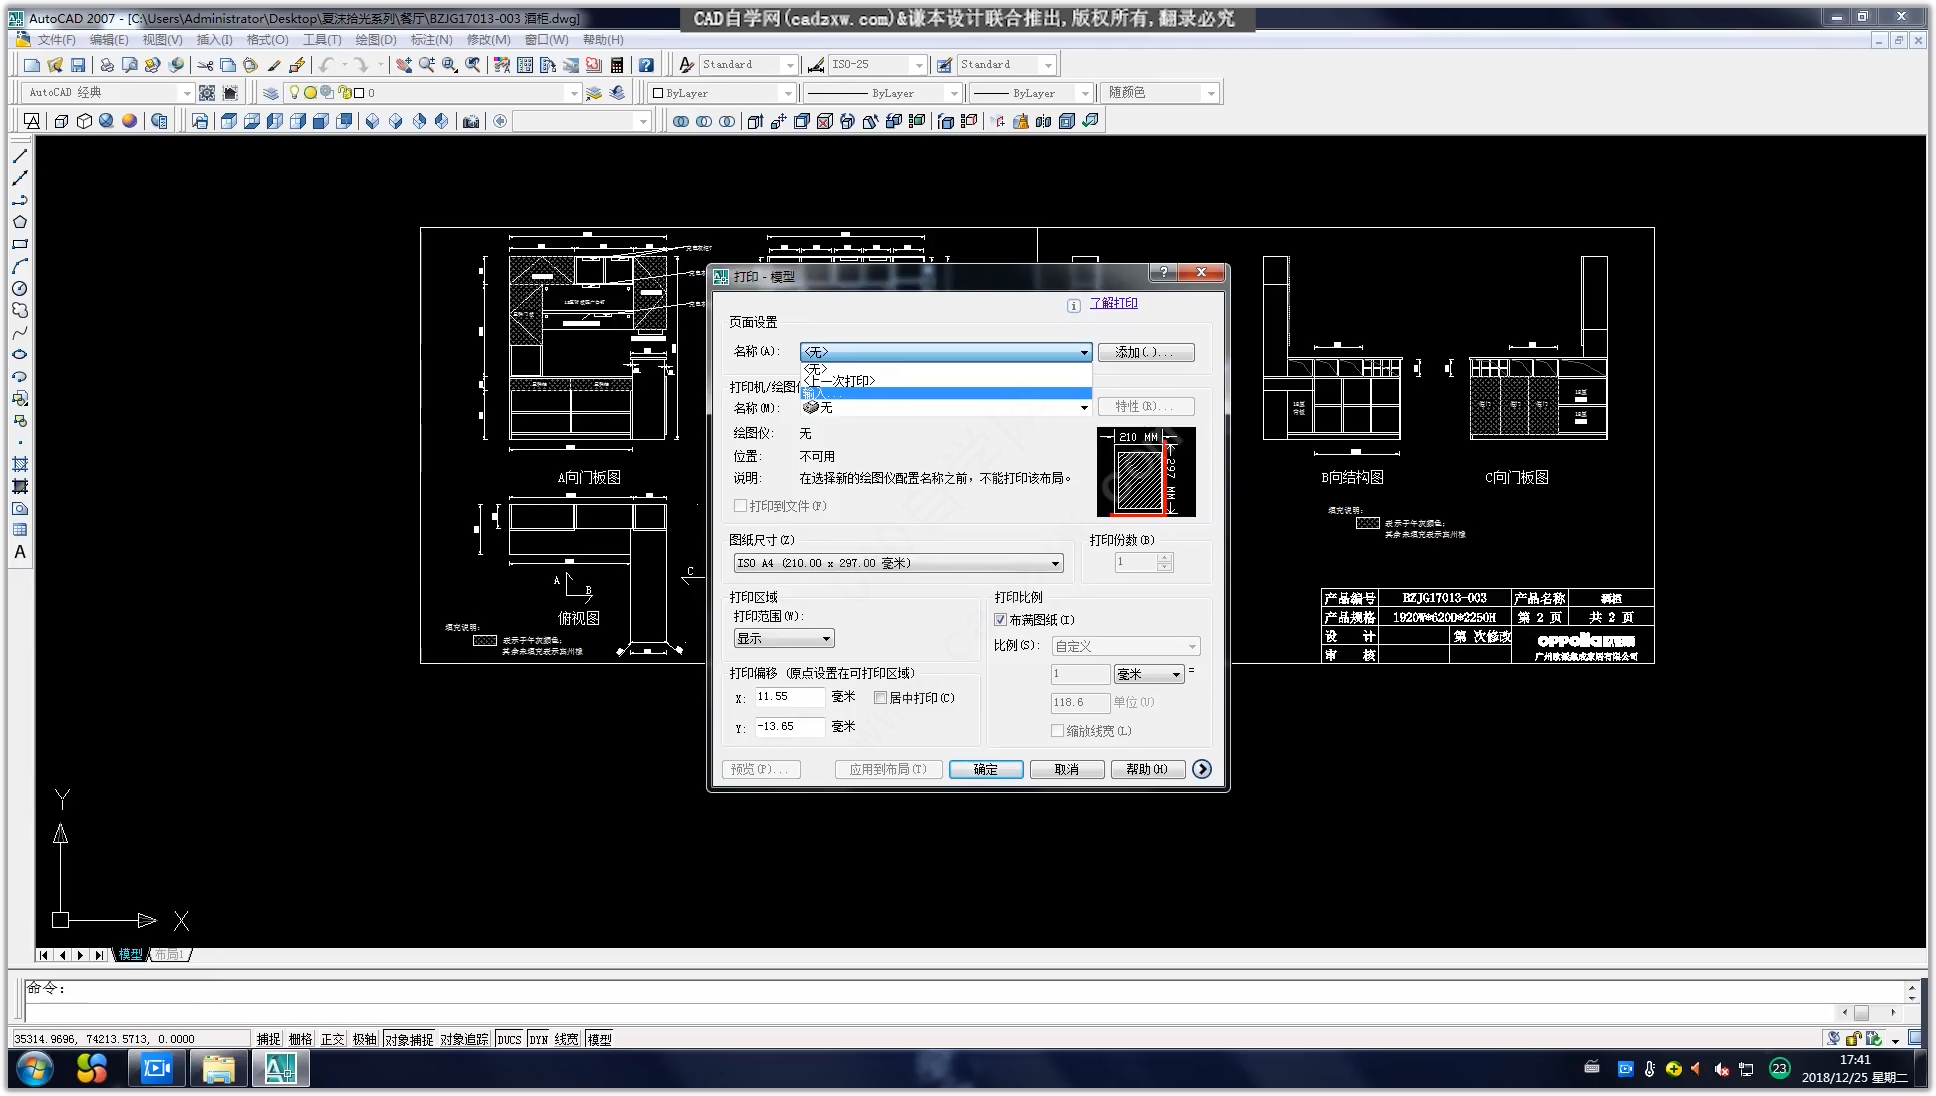Image resolution: width=1936 pixels, height=1096 pixels.
Task: Click the Help question mark toolbar icon
Action: pyautogui.click(x=646, y=65)
